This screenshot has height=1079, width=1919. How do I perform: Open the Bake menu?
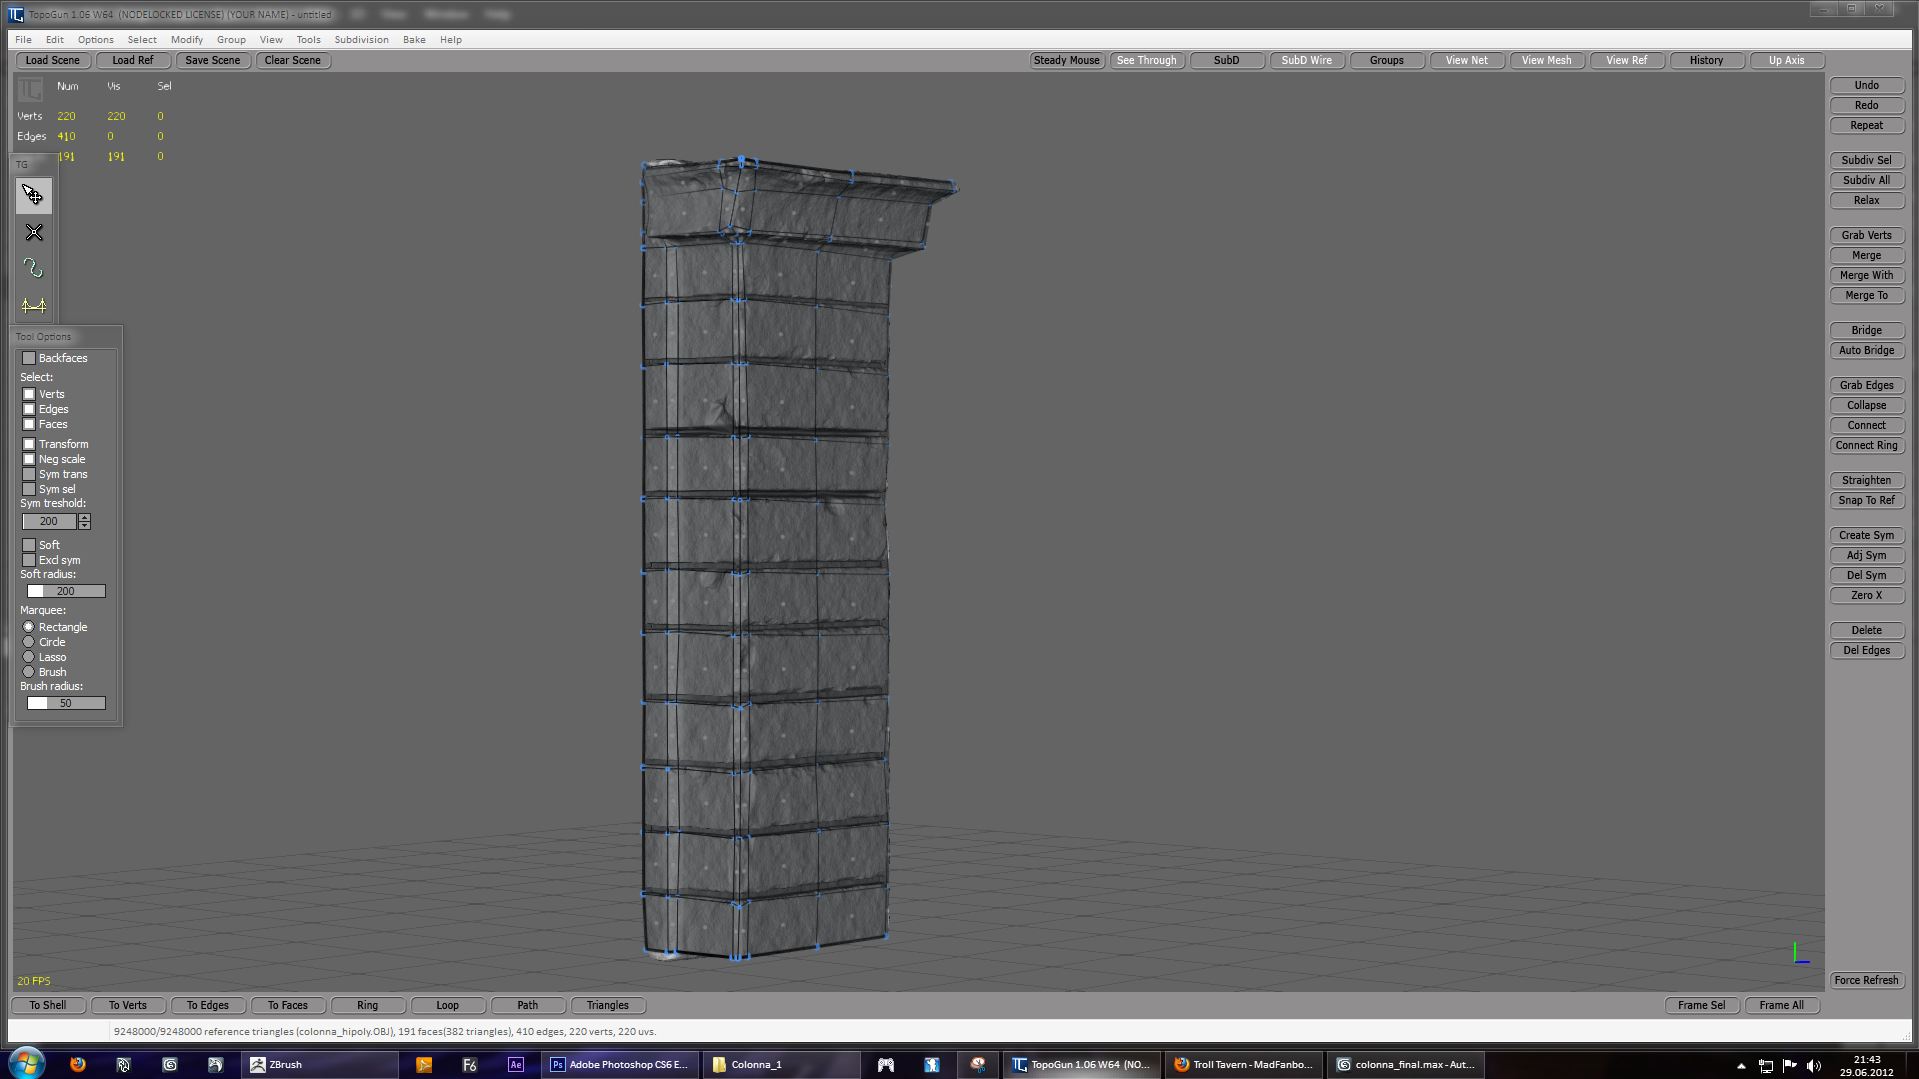point(414,40)
